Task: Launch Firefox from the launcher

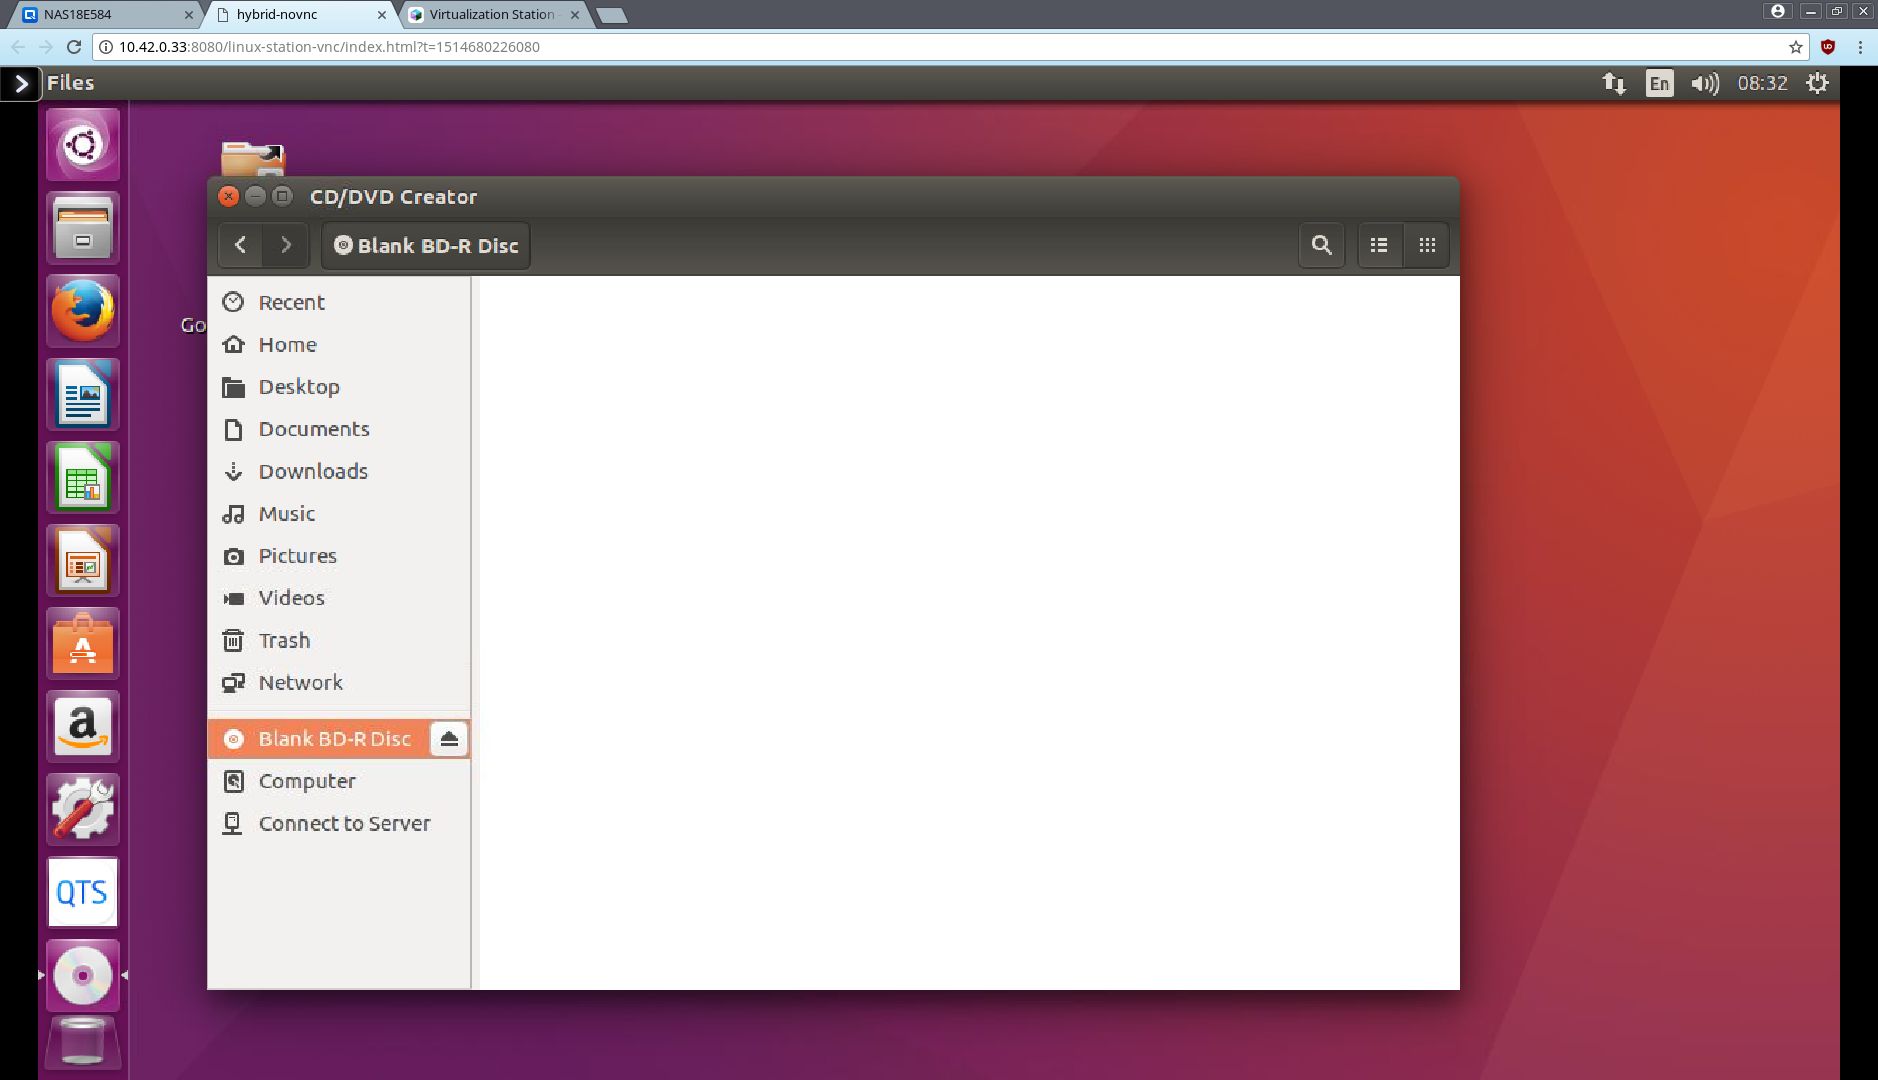Action: coord(83,311)
